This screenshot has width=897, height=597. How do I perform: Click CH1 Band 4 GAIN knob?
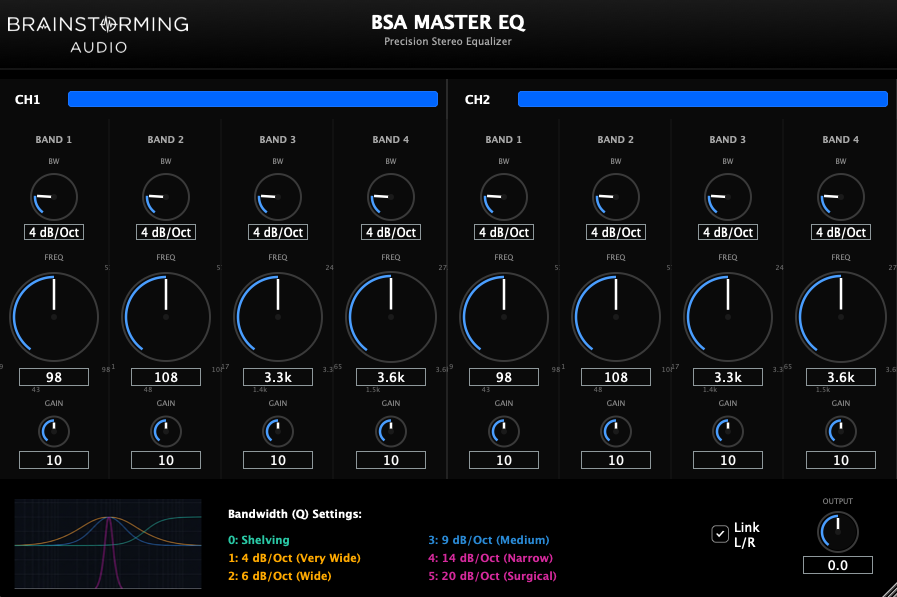(391, 432)
